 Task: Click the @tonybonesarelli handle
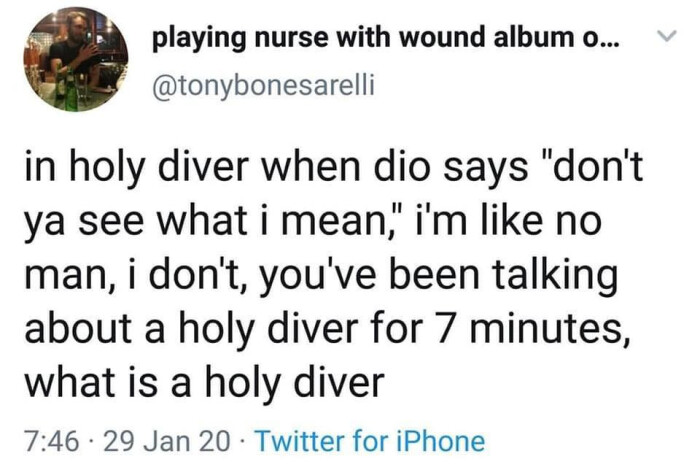262,85
